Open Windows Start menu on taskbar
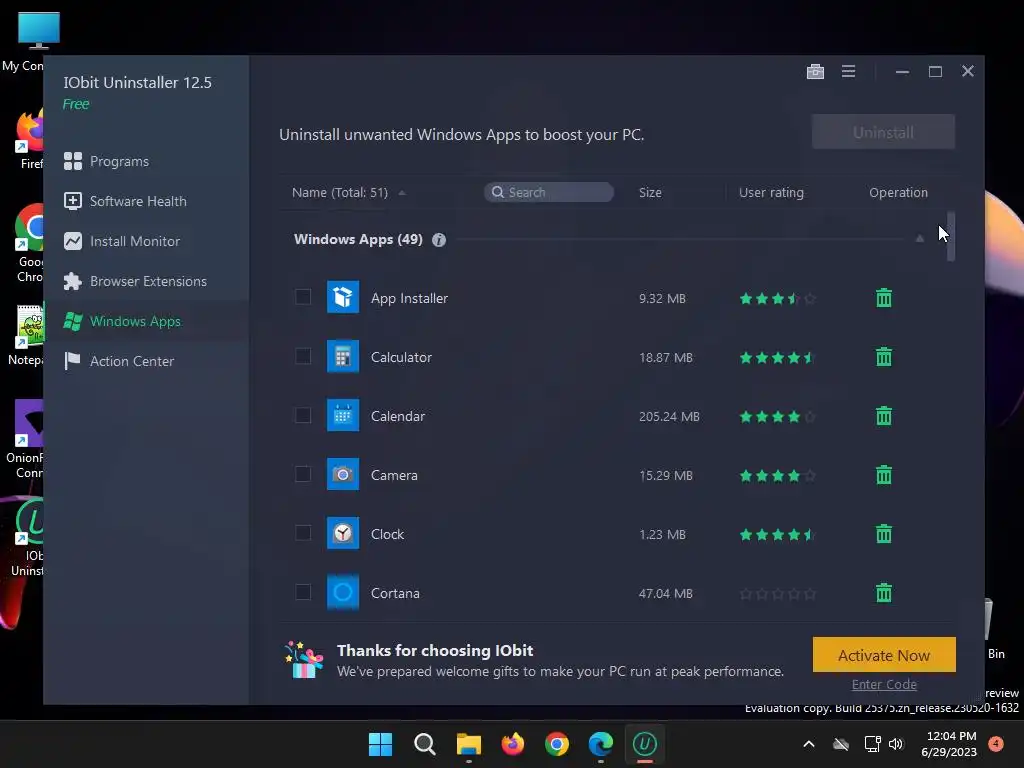Image resolution: width=1024 pixels, height=768 pixels. 380,744
